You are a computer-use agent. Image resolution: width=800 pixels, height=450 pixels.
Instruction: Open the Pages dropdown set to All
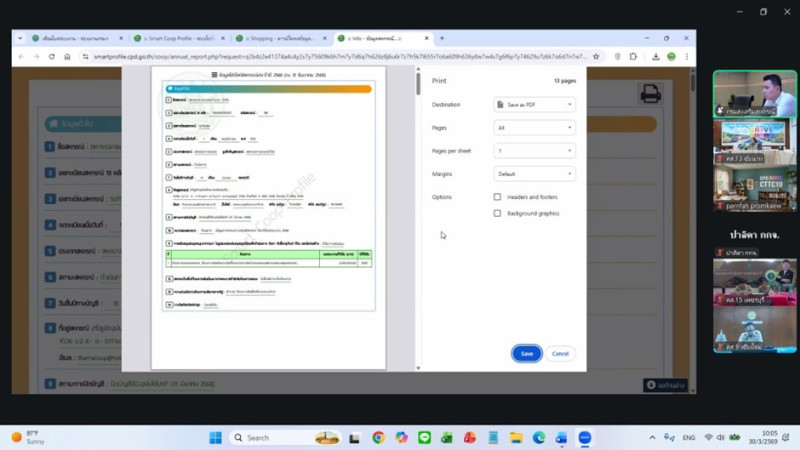(x=534, y=128)
